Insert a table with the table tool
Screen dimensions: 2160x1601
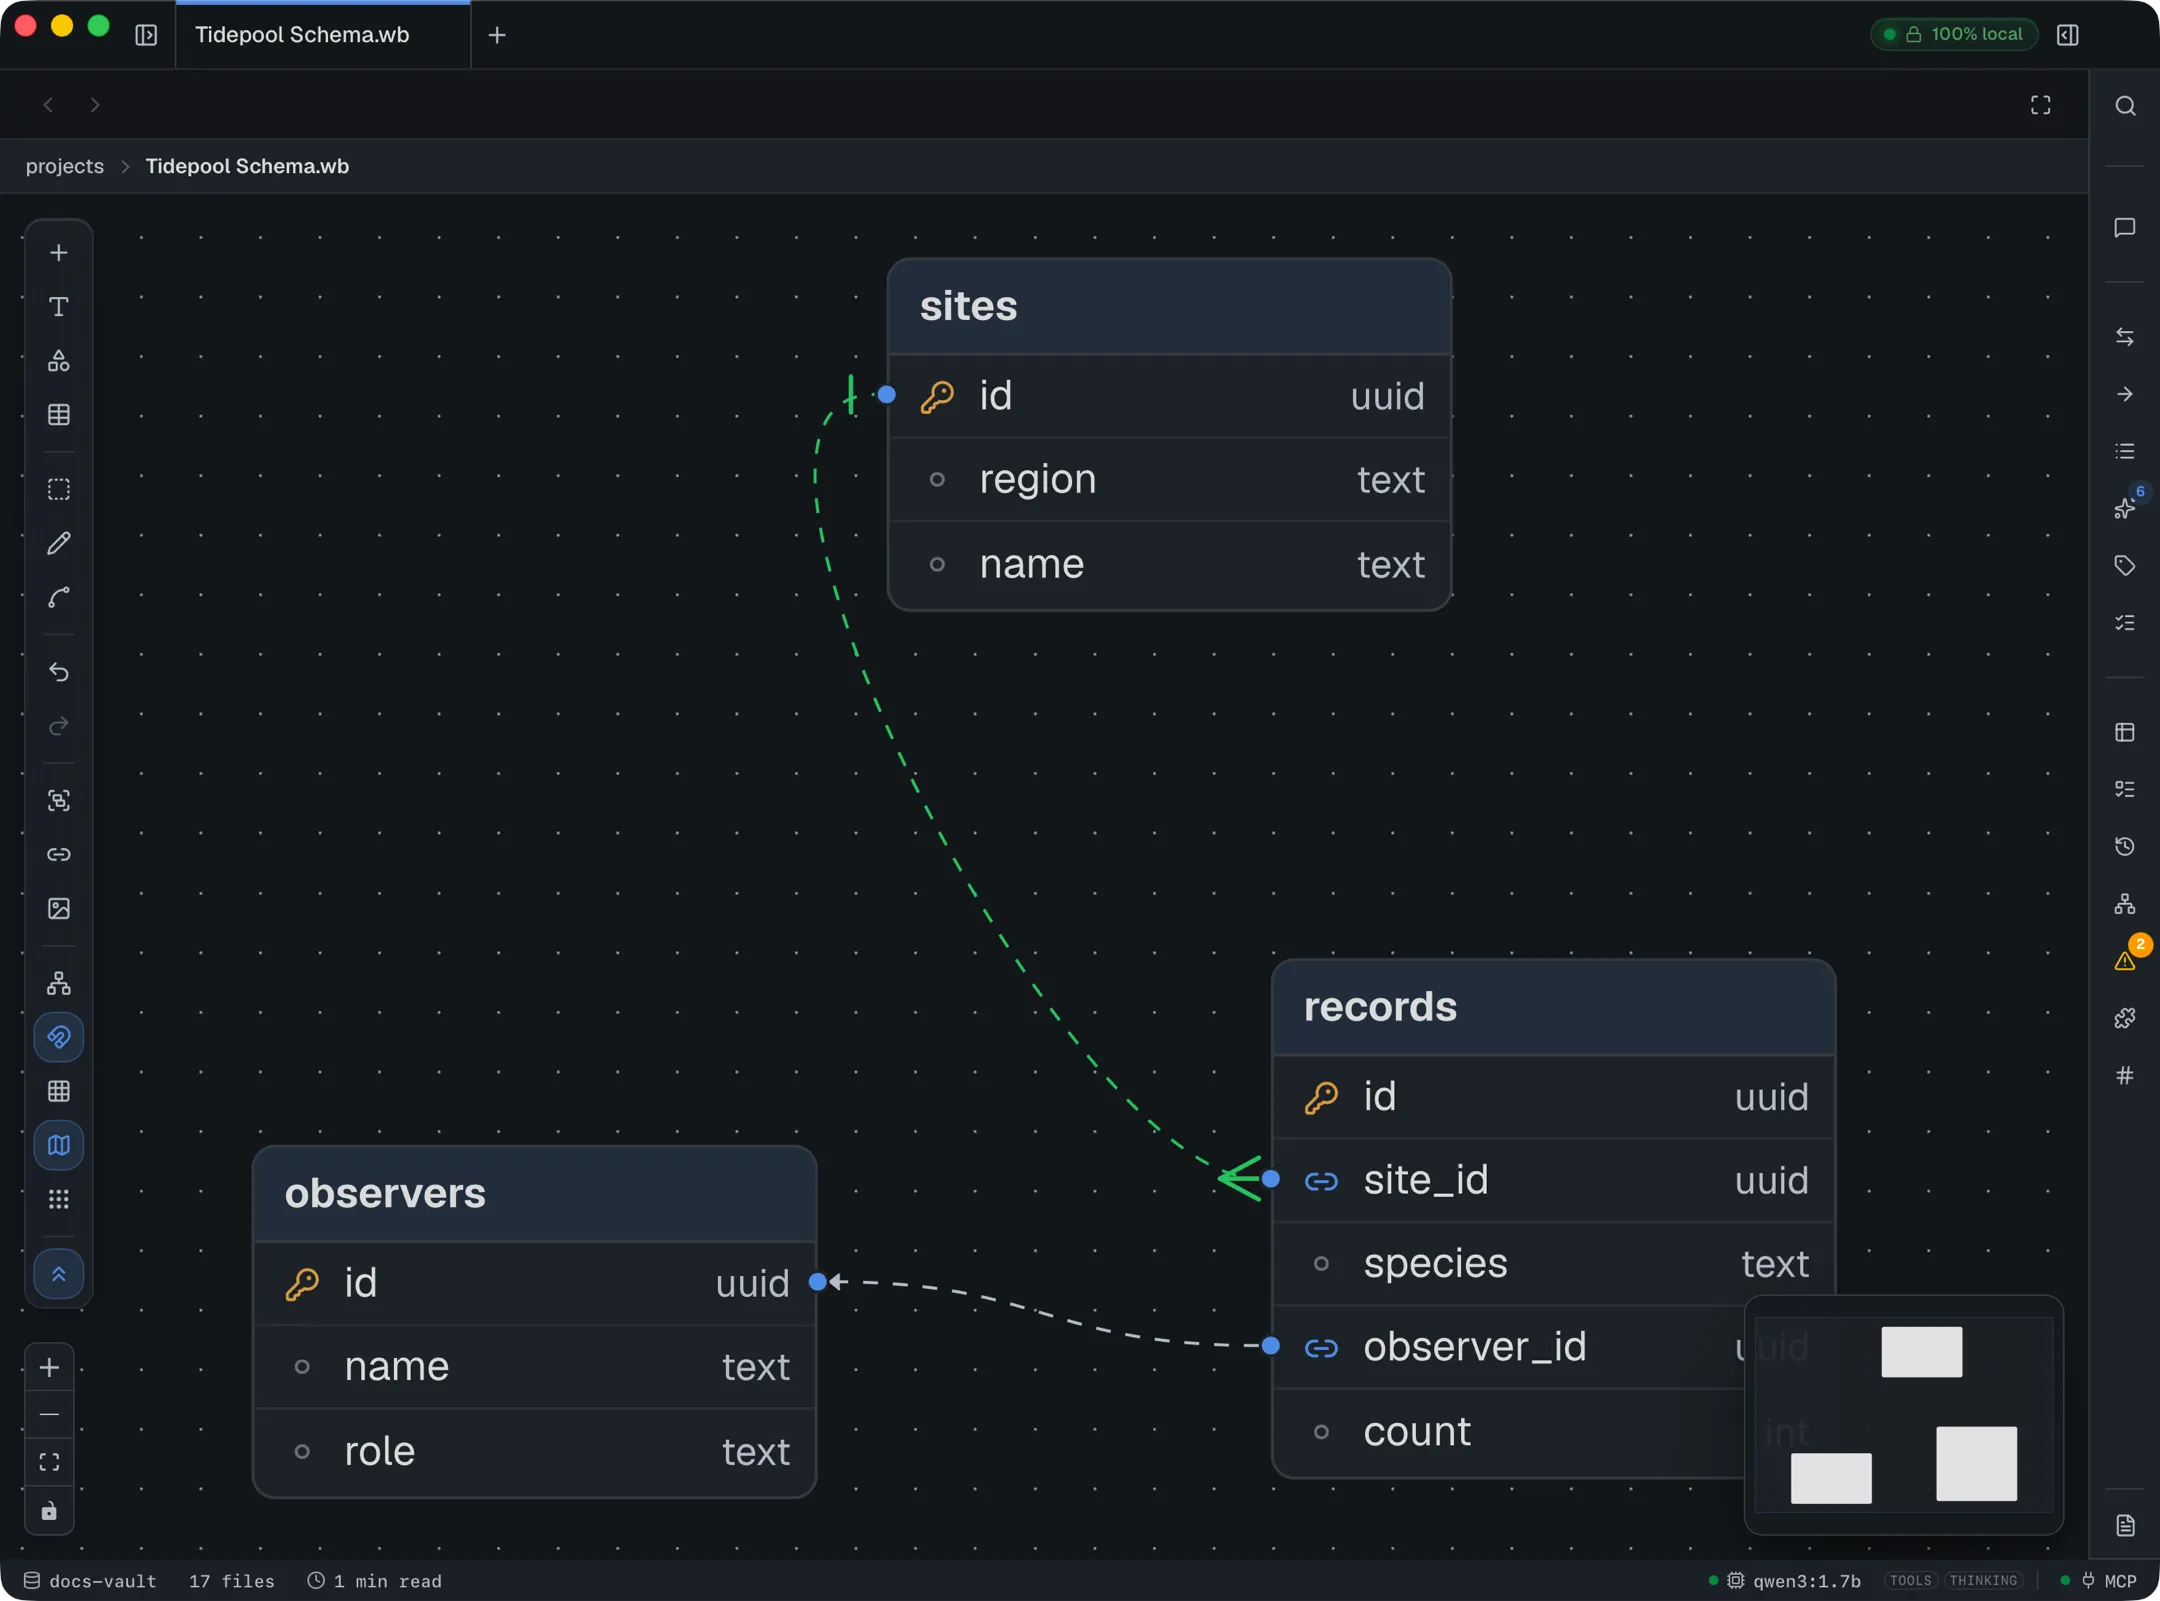coord(59,415)
